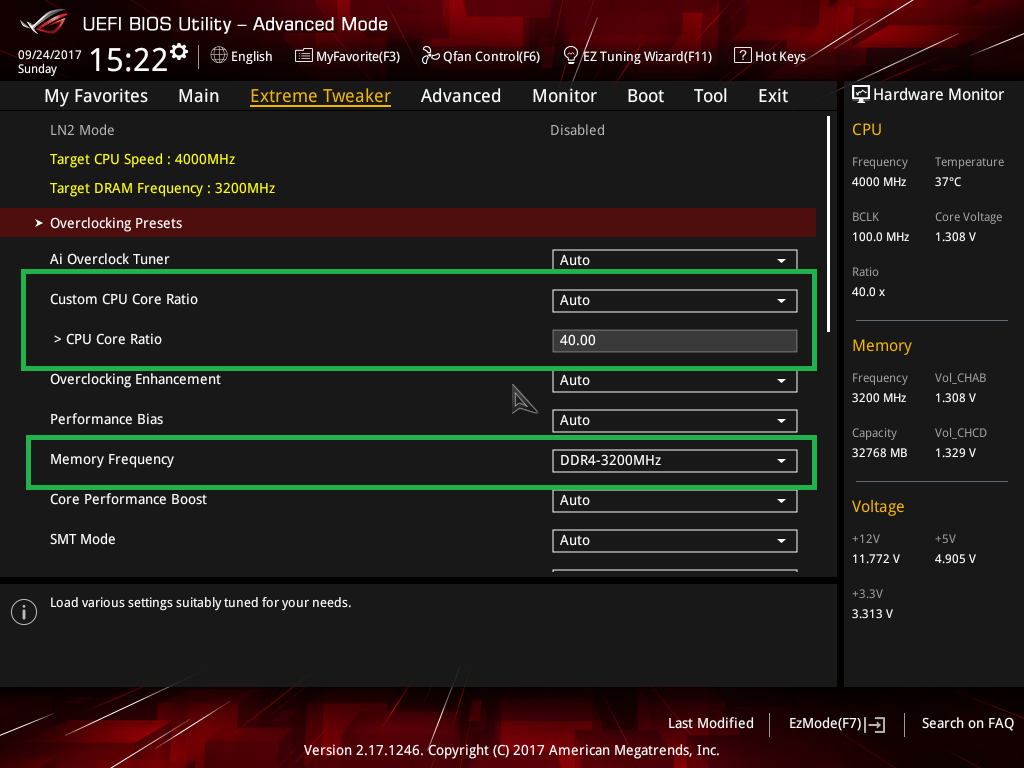
Task: Click Target CPU Speed : 4000MHz text
Action: click(x=142, y=159)
